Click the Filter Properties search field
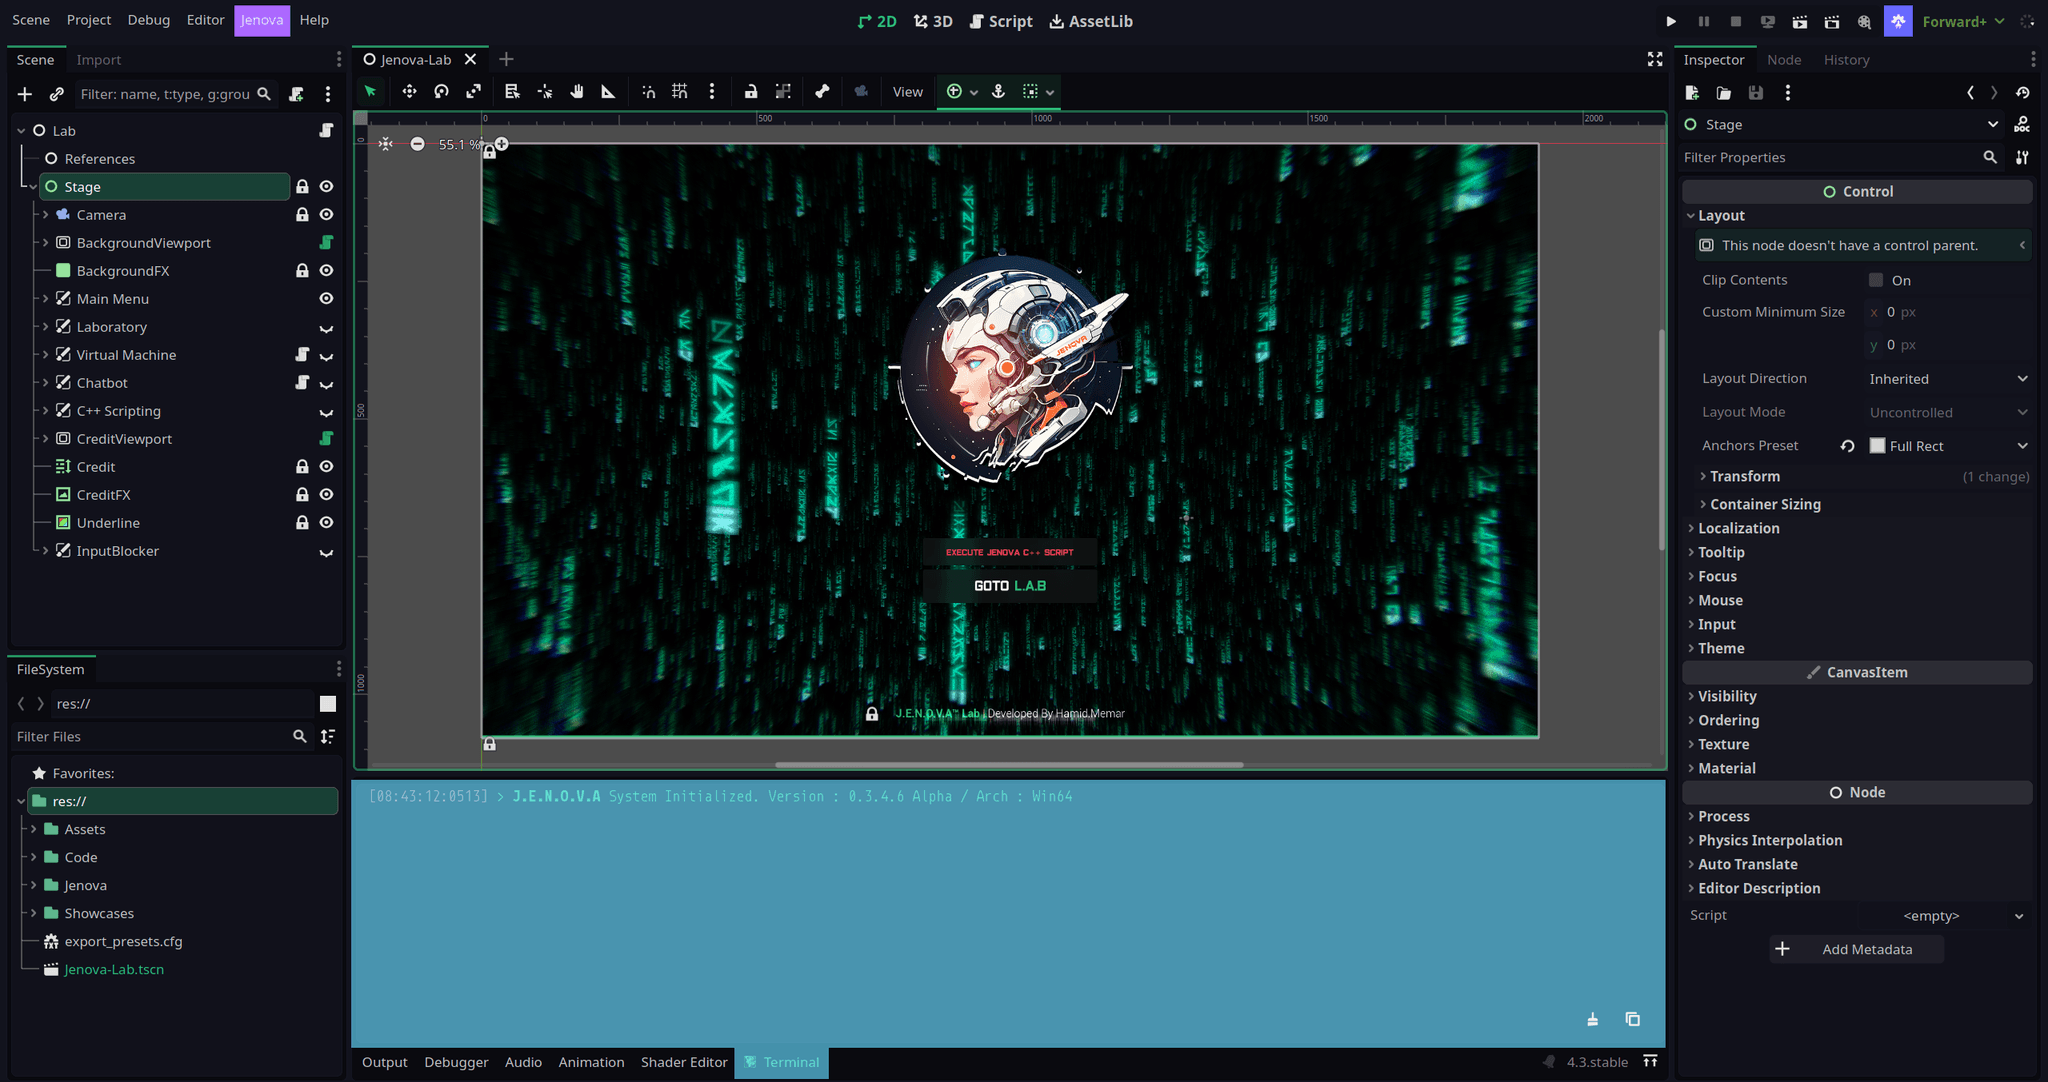Viewport: 2048px width, 1082px height. [1830, 157]
